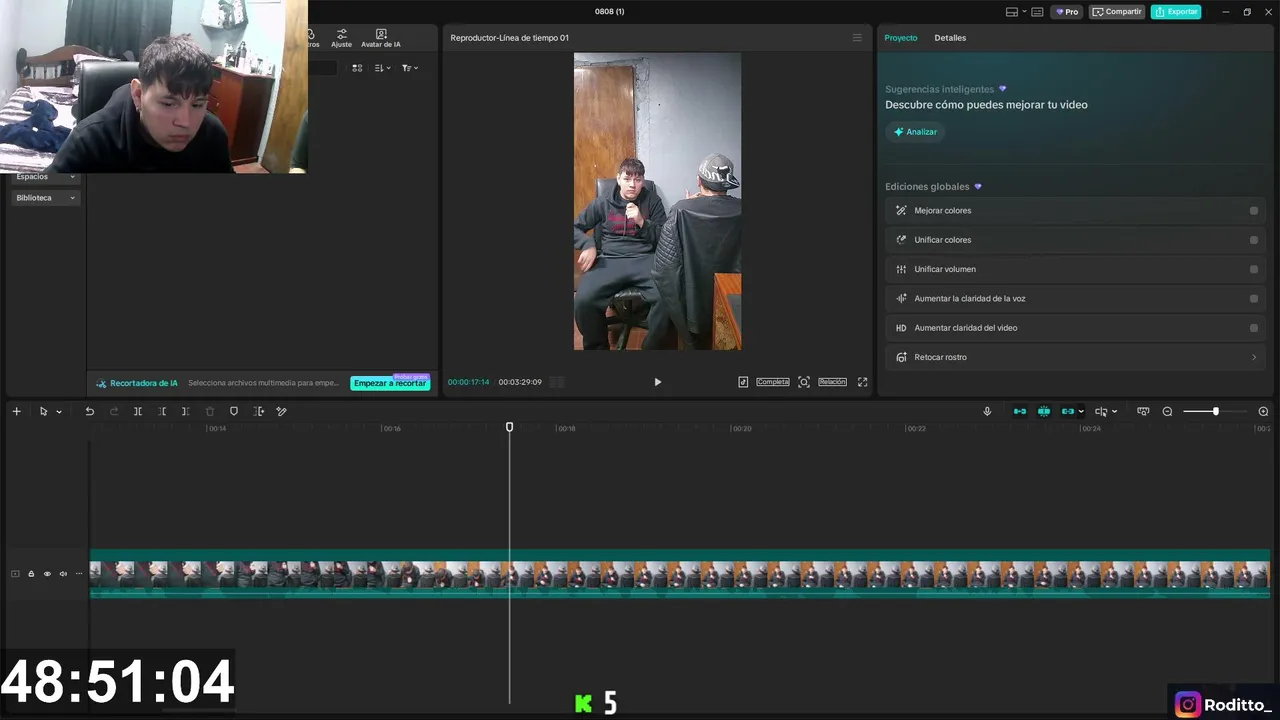Zoom out the timeline with minus magnifier
Viewport: 1280px width, 720px height.
click(x=1167, y=411)
